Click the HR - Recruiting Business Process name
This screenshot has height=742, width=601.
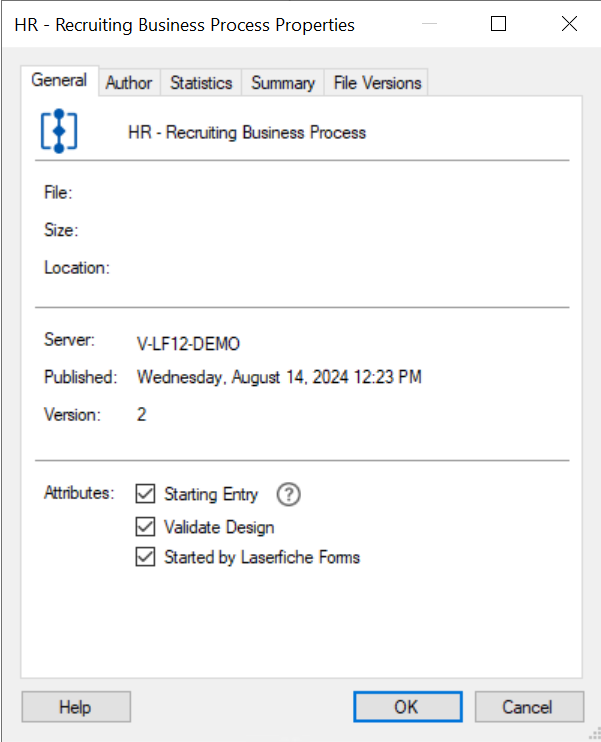tap(247, 132)
